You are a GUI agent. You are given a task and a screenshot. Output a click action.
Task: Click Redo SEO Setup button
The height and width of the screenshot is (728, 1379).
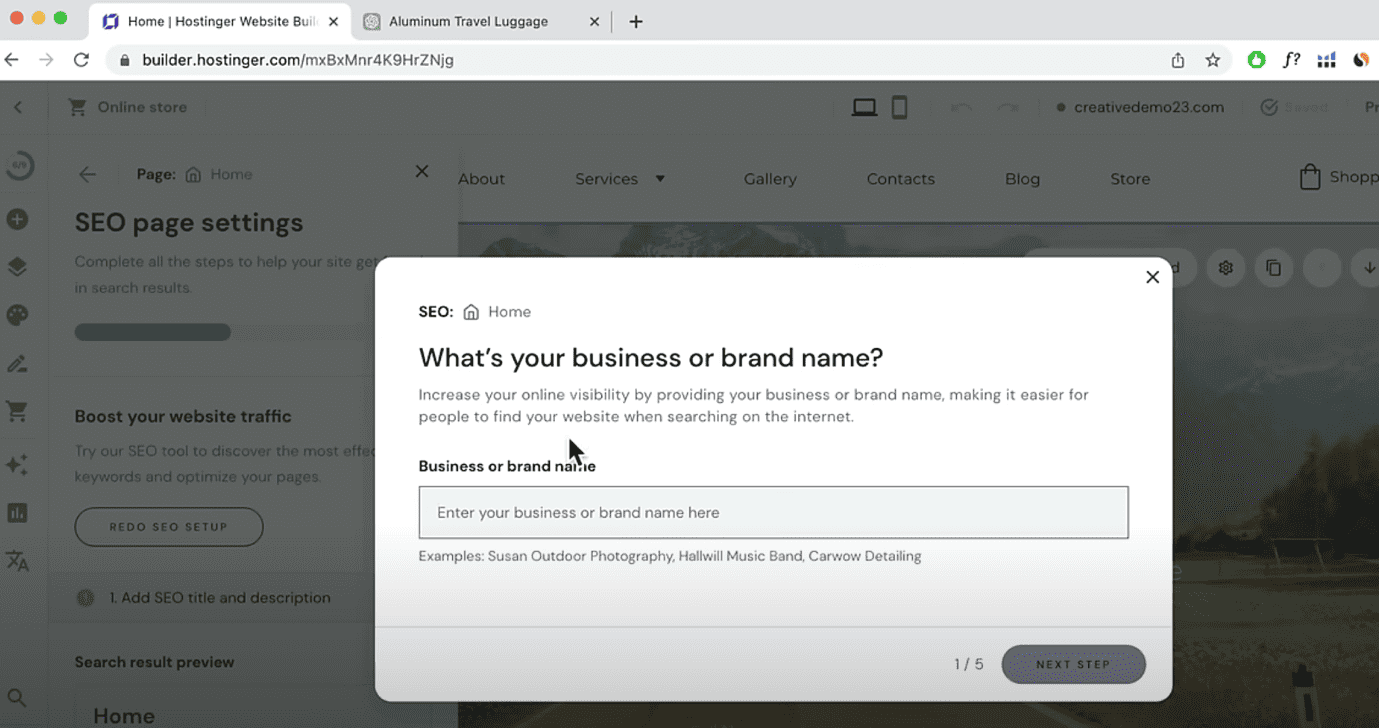pos(169,527)
